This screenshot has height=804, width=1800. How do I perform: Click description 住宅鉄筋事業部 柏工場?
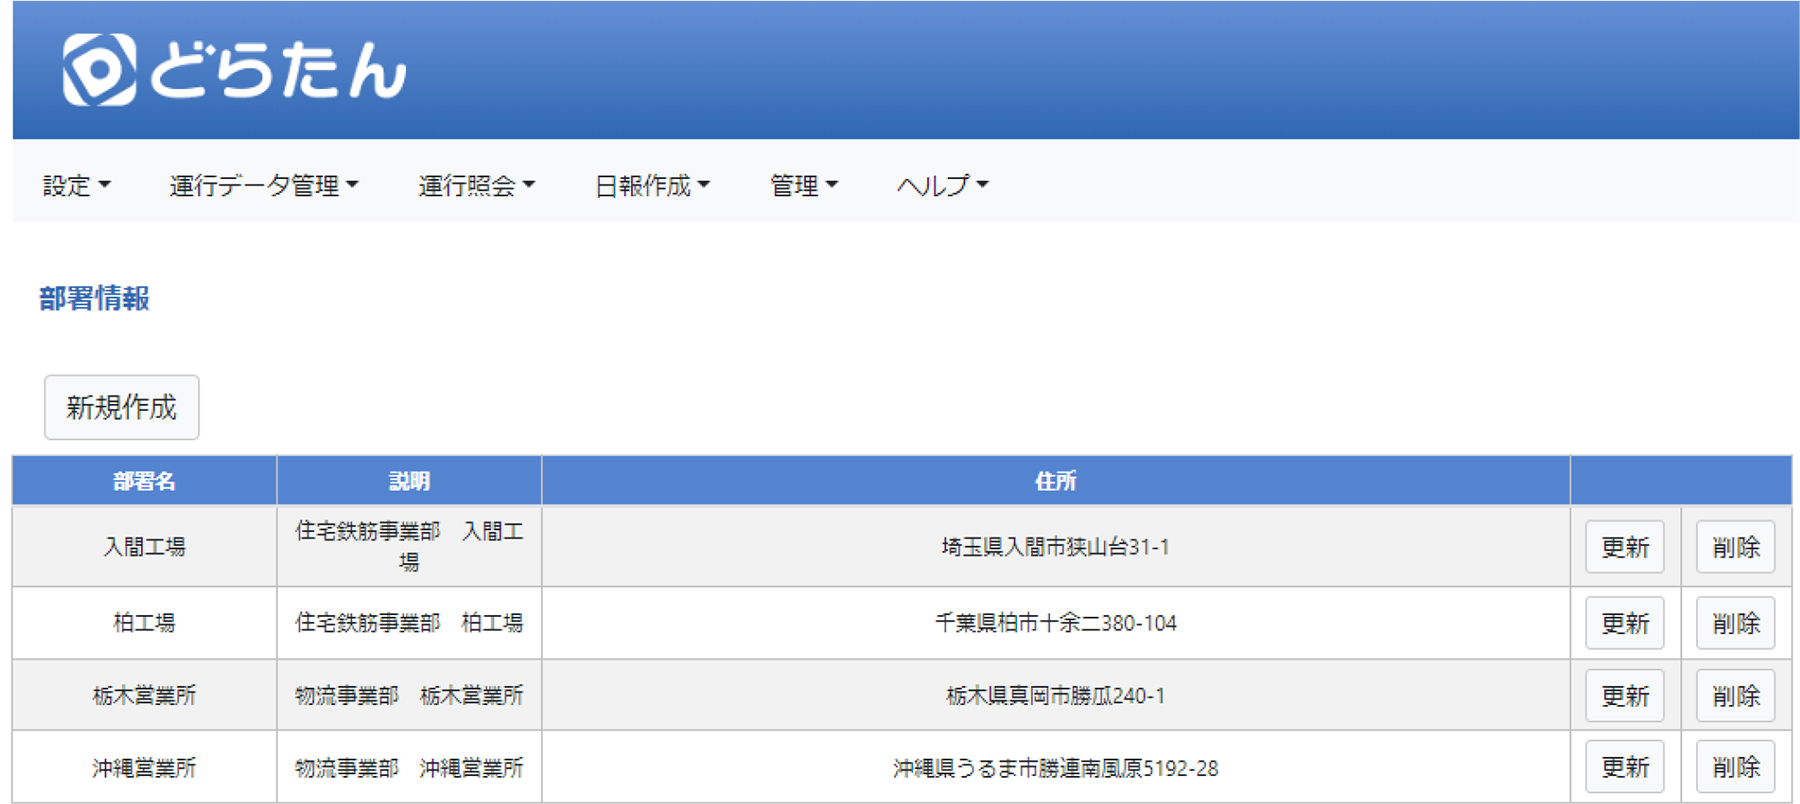(x=409, y=623)
